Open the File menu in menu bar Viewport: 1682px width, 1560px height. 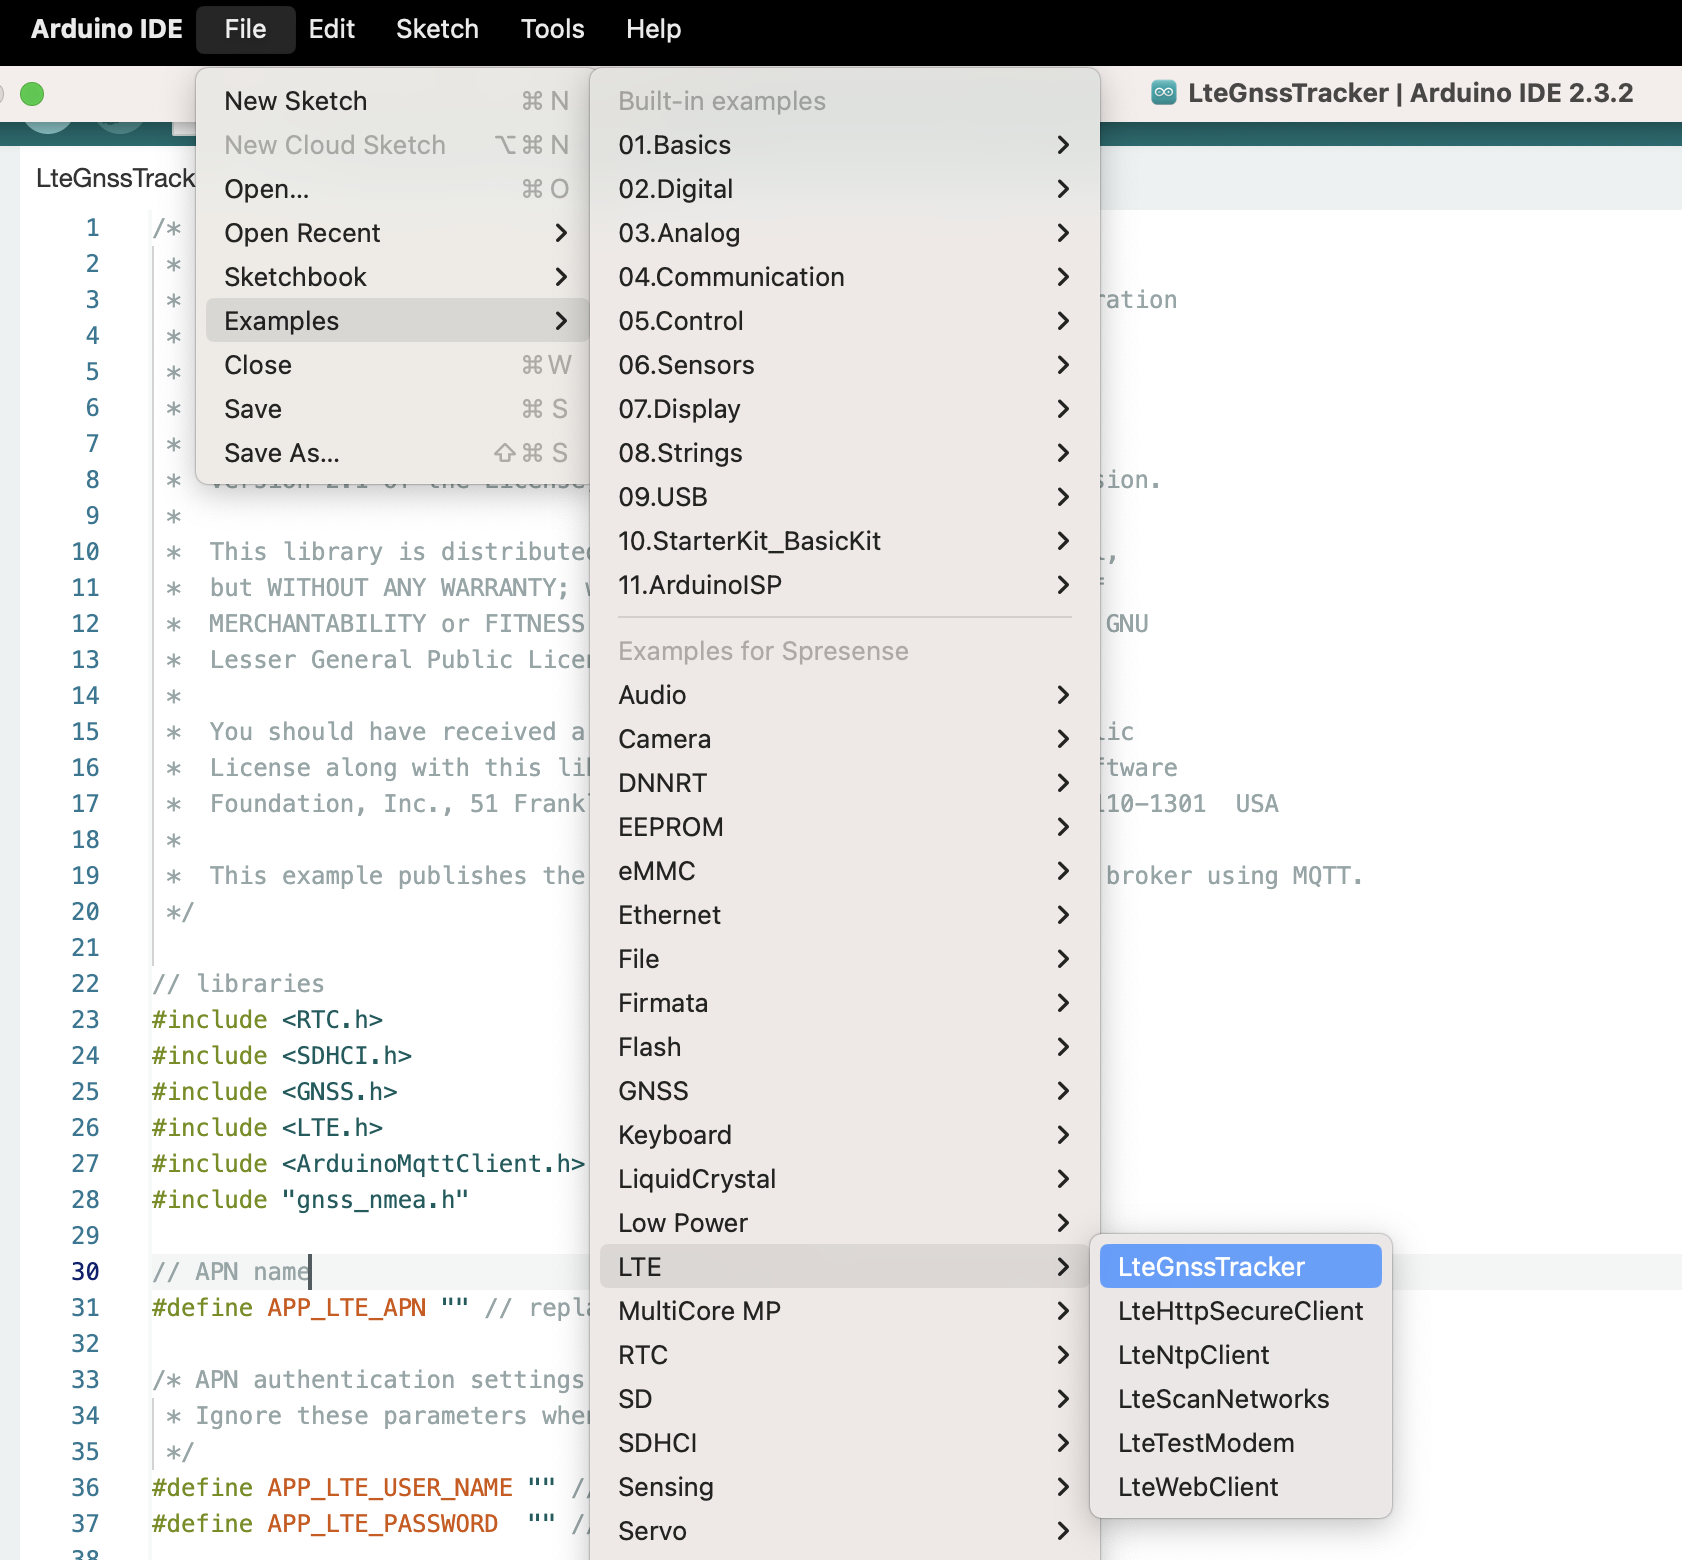[x=245, y=29]
